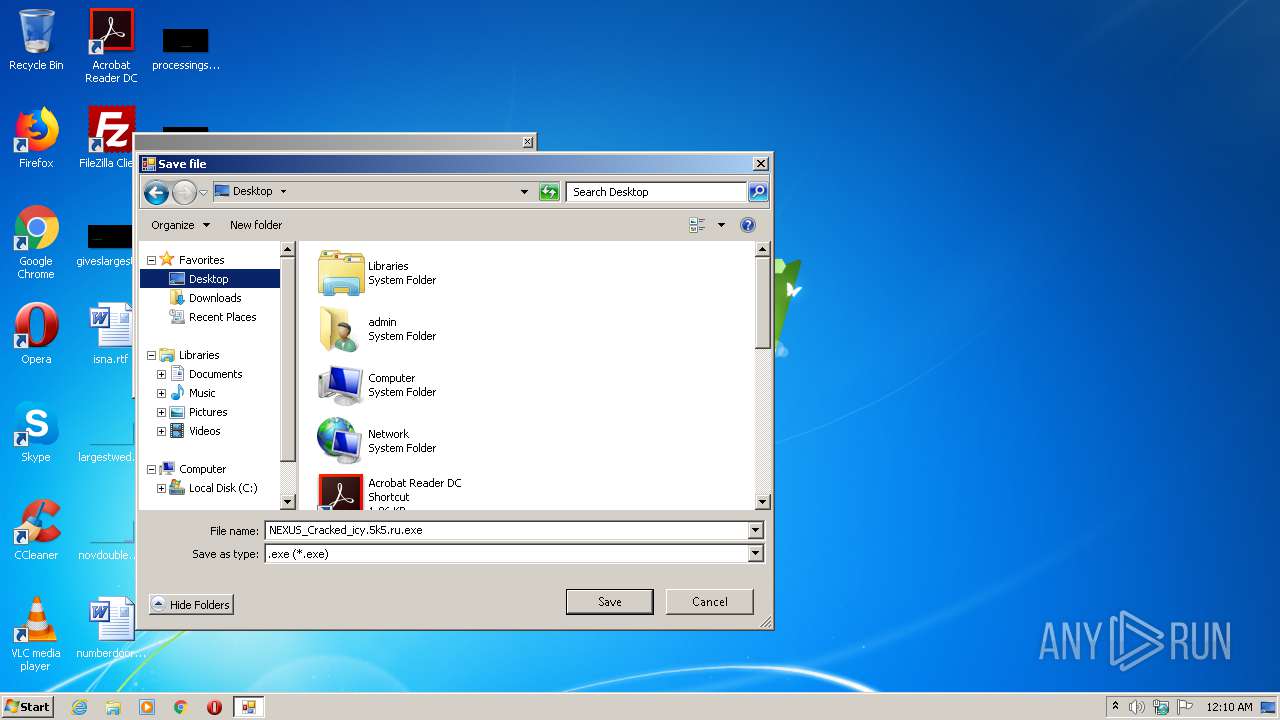Close the Save file dialog
The height and width of the screenshot is (720, 1280).
[761, 163]
